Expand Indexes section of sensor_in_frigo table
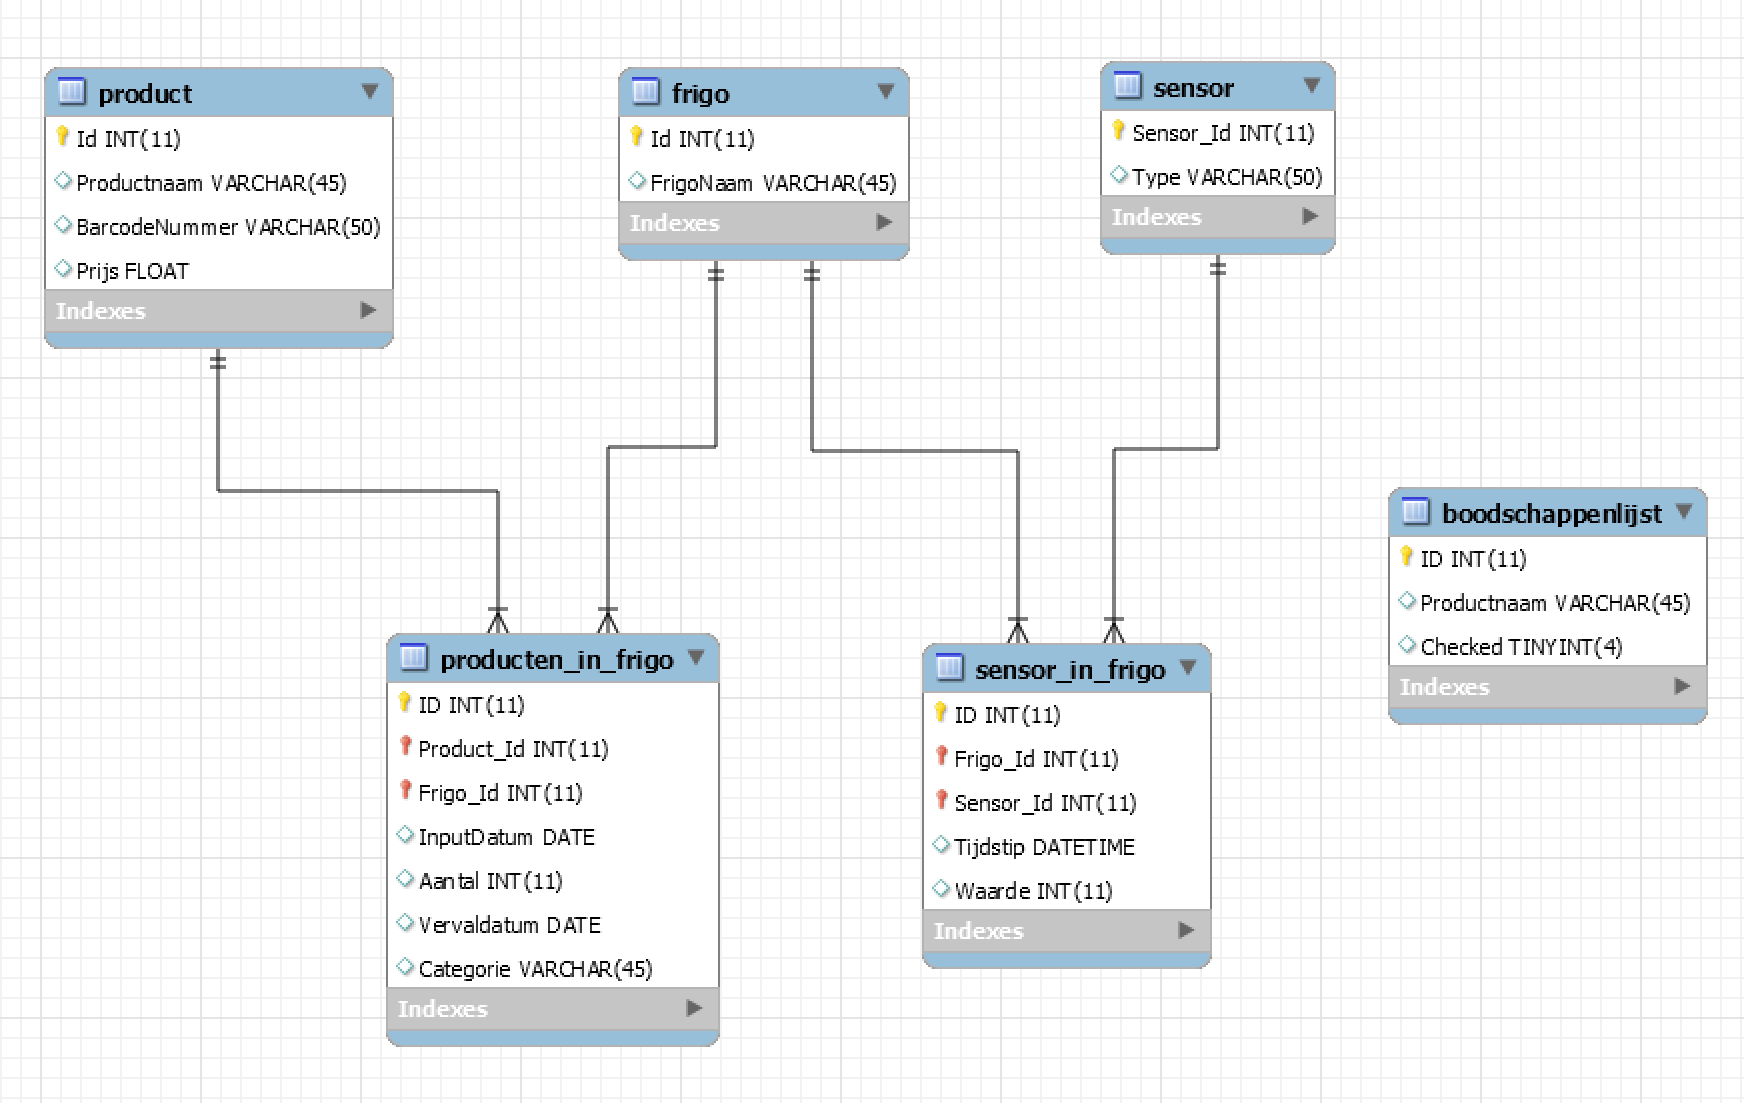Image resolution: width=1744 pixels, height=1103 pixels. 1186,930
